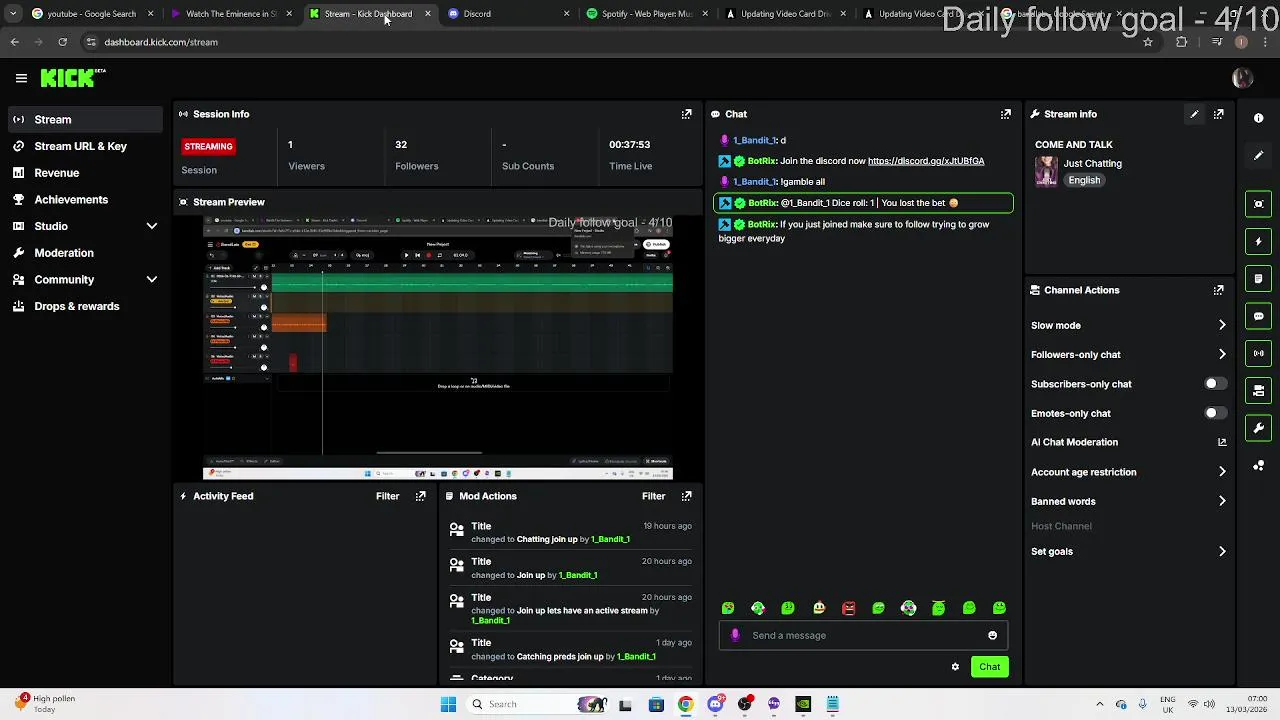Reload the page in browser
Screen dimensions: 1280x720
pyautogui.click(x=62, y=42)
